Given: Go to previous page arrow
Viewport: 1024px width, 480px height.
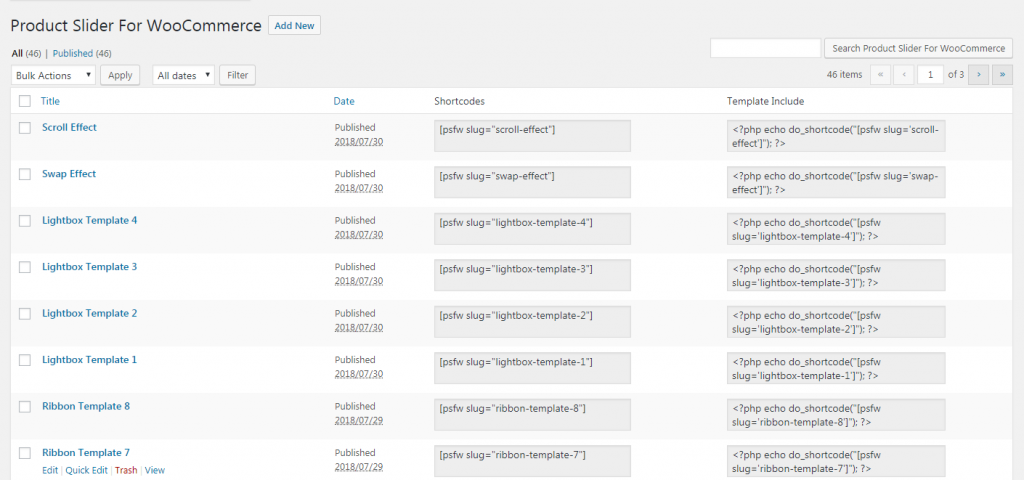Looking at the screenshot, I should 904,75.
